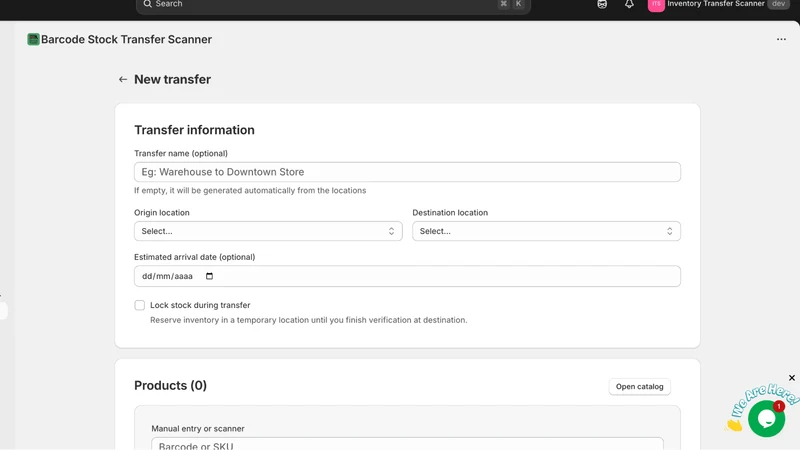Go back using the arrow beside New transfer
800x450 pixels.
[122, 79]
